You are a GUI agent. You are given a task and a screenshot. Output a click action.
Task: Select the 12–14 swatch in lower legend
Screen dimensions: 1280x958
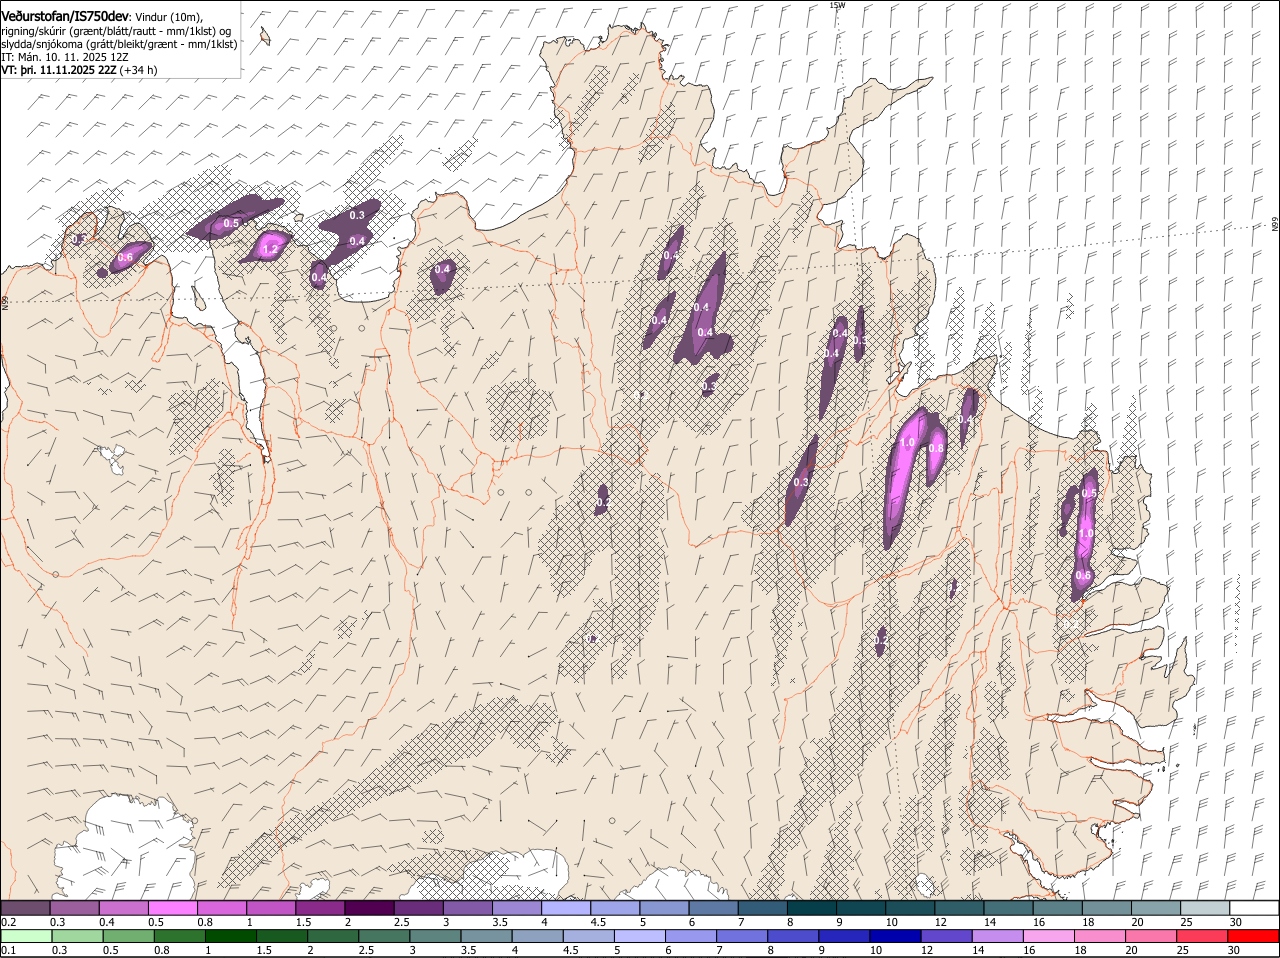(945, 936)
